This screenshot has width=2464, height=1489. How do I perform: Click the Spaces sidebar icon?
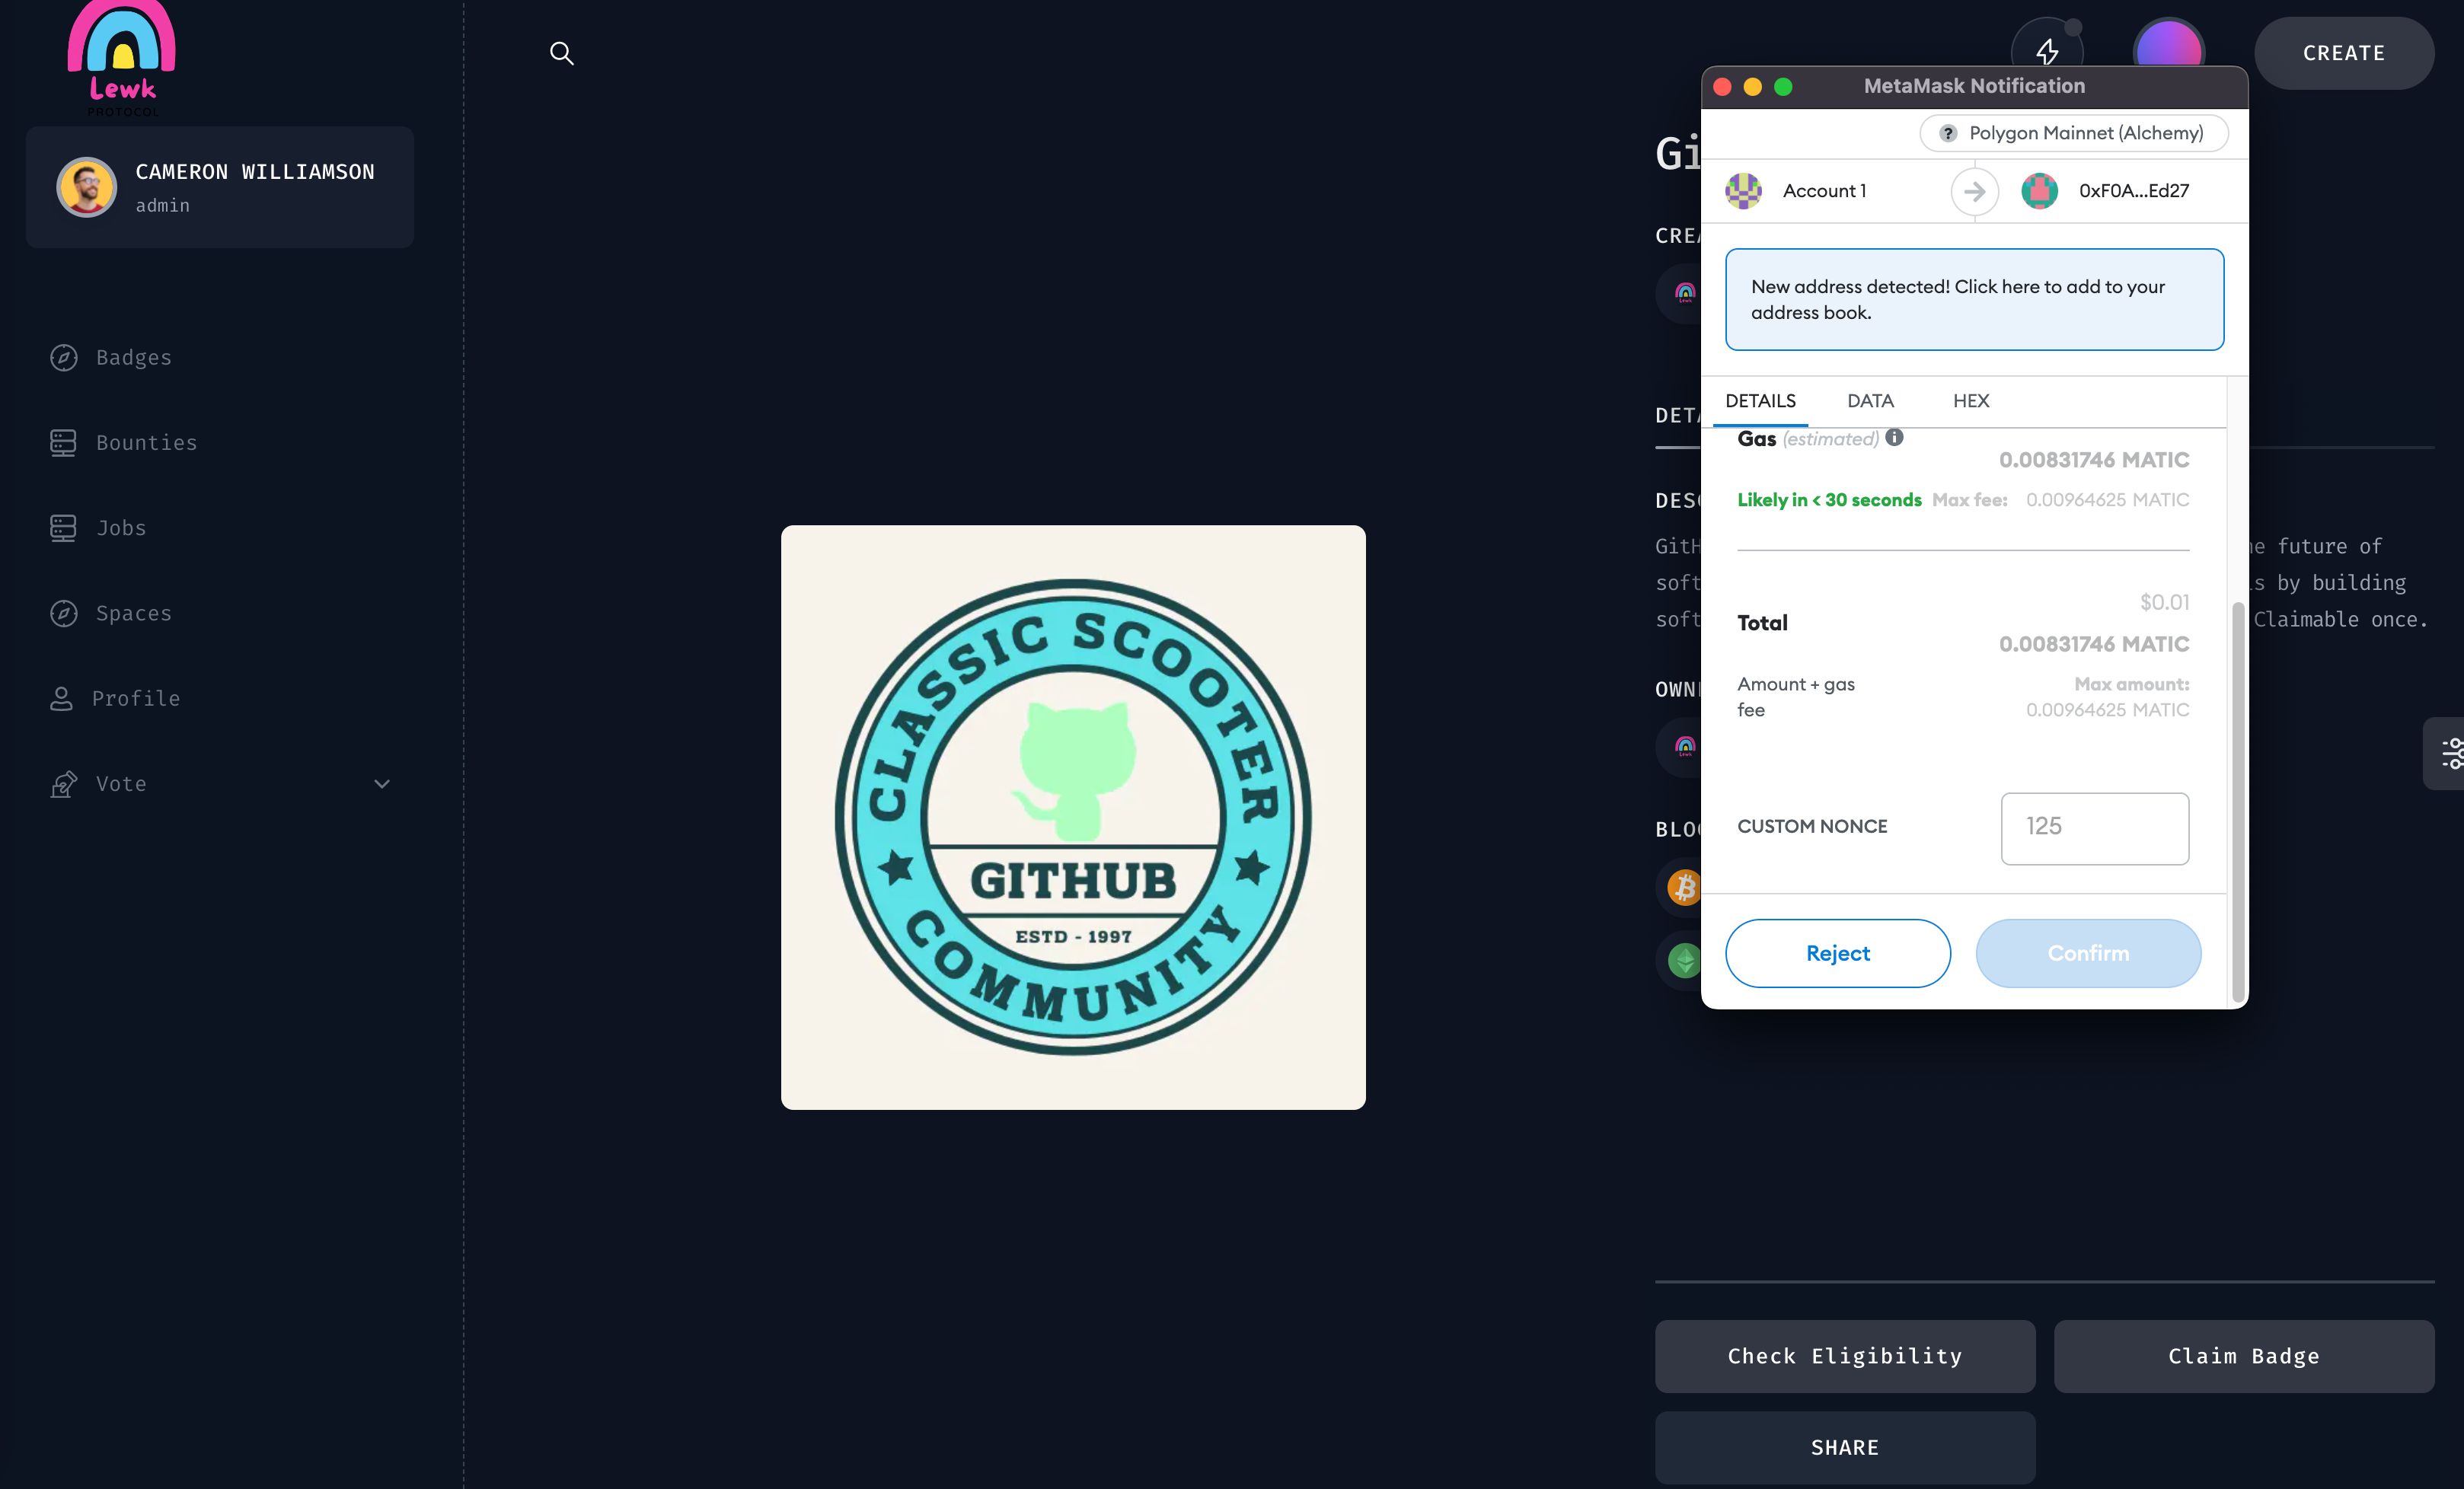[x=63, y=613]
